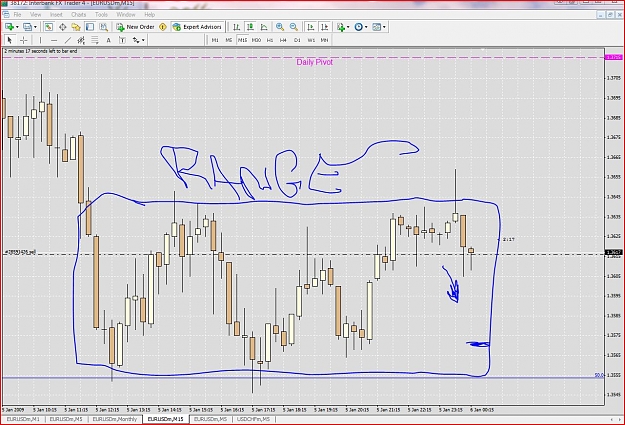
Task: Select the Cursor arrow tool
Action: [10, 40]
